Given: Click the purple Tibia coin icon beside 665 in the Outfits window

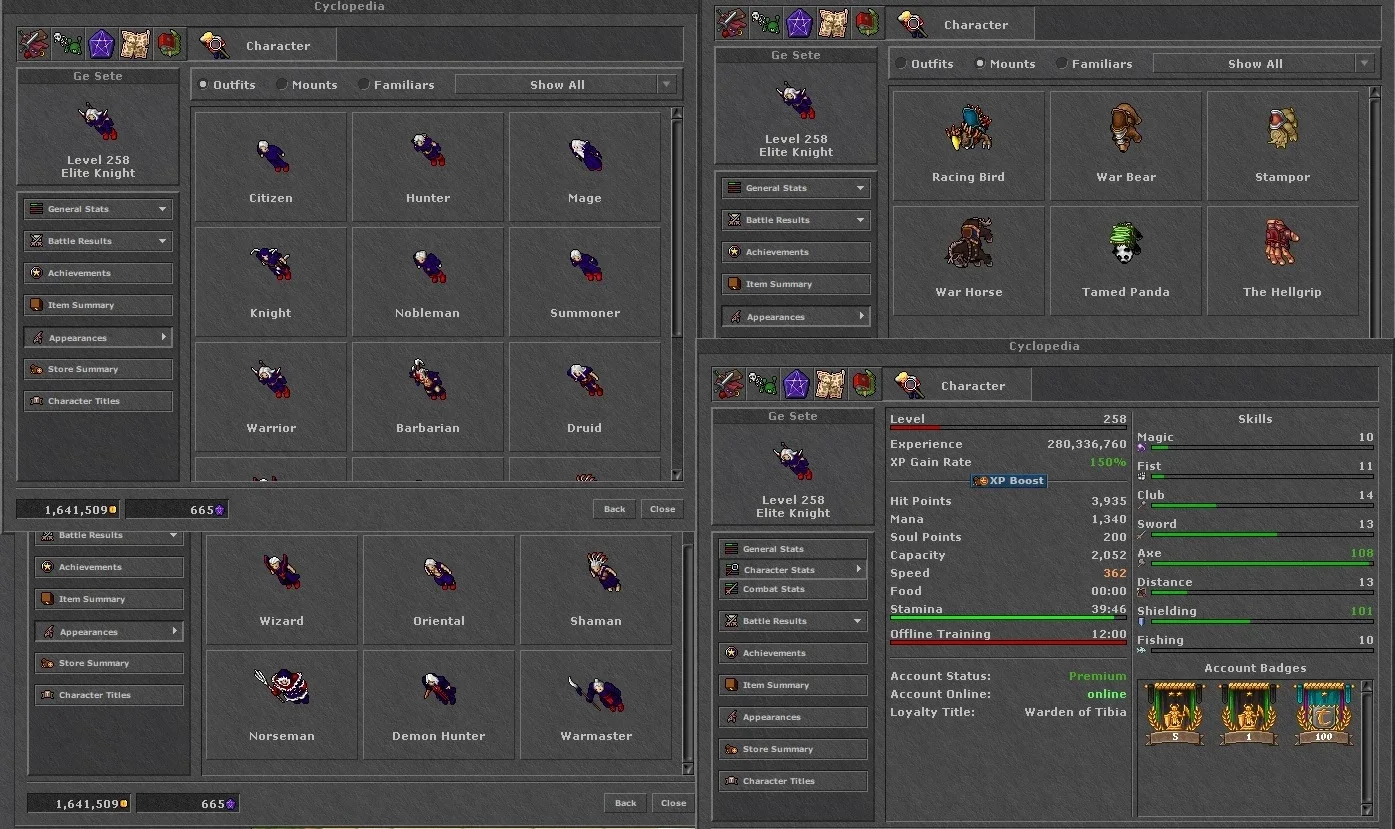Looking at the screenshot, I should [x=220, y=510].
